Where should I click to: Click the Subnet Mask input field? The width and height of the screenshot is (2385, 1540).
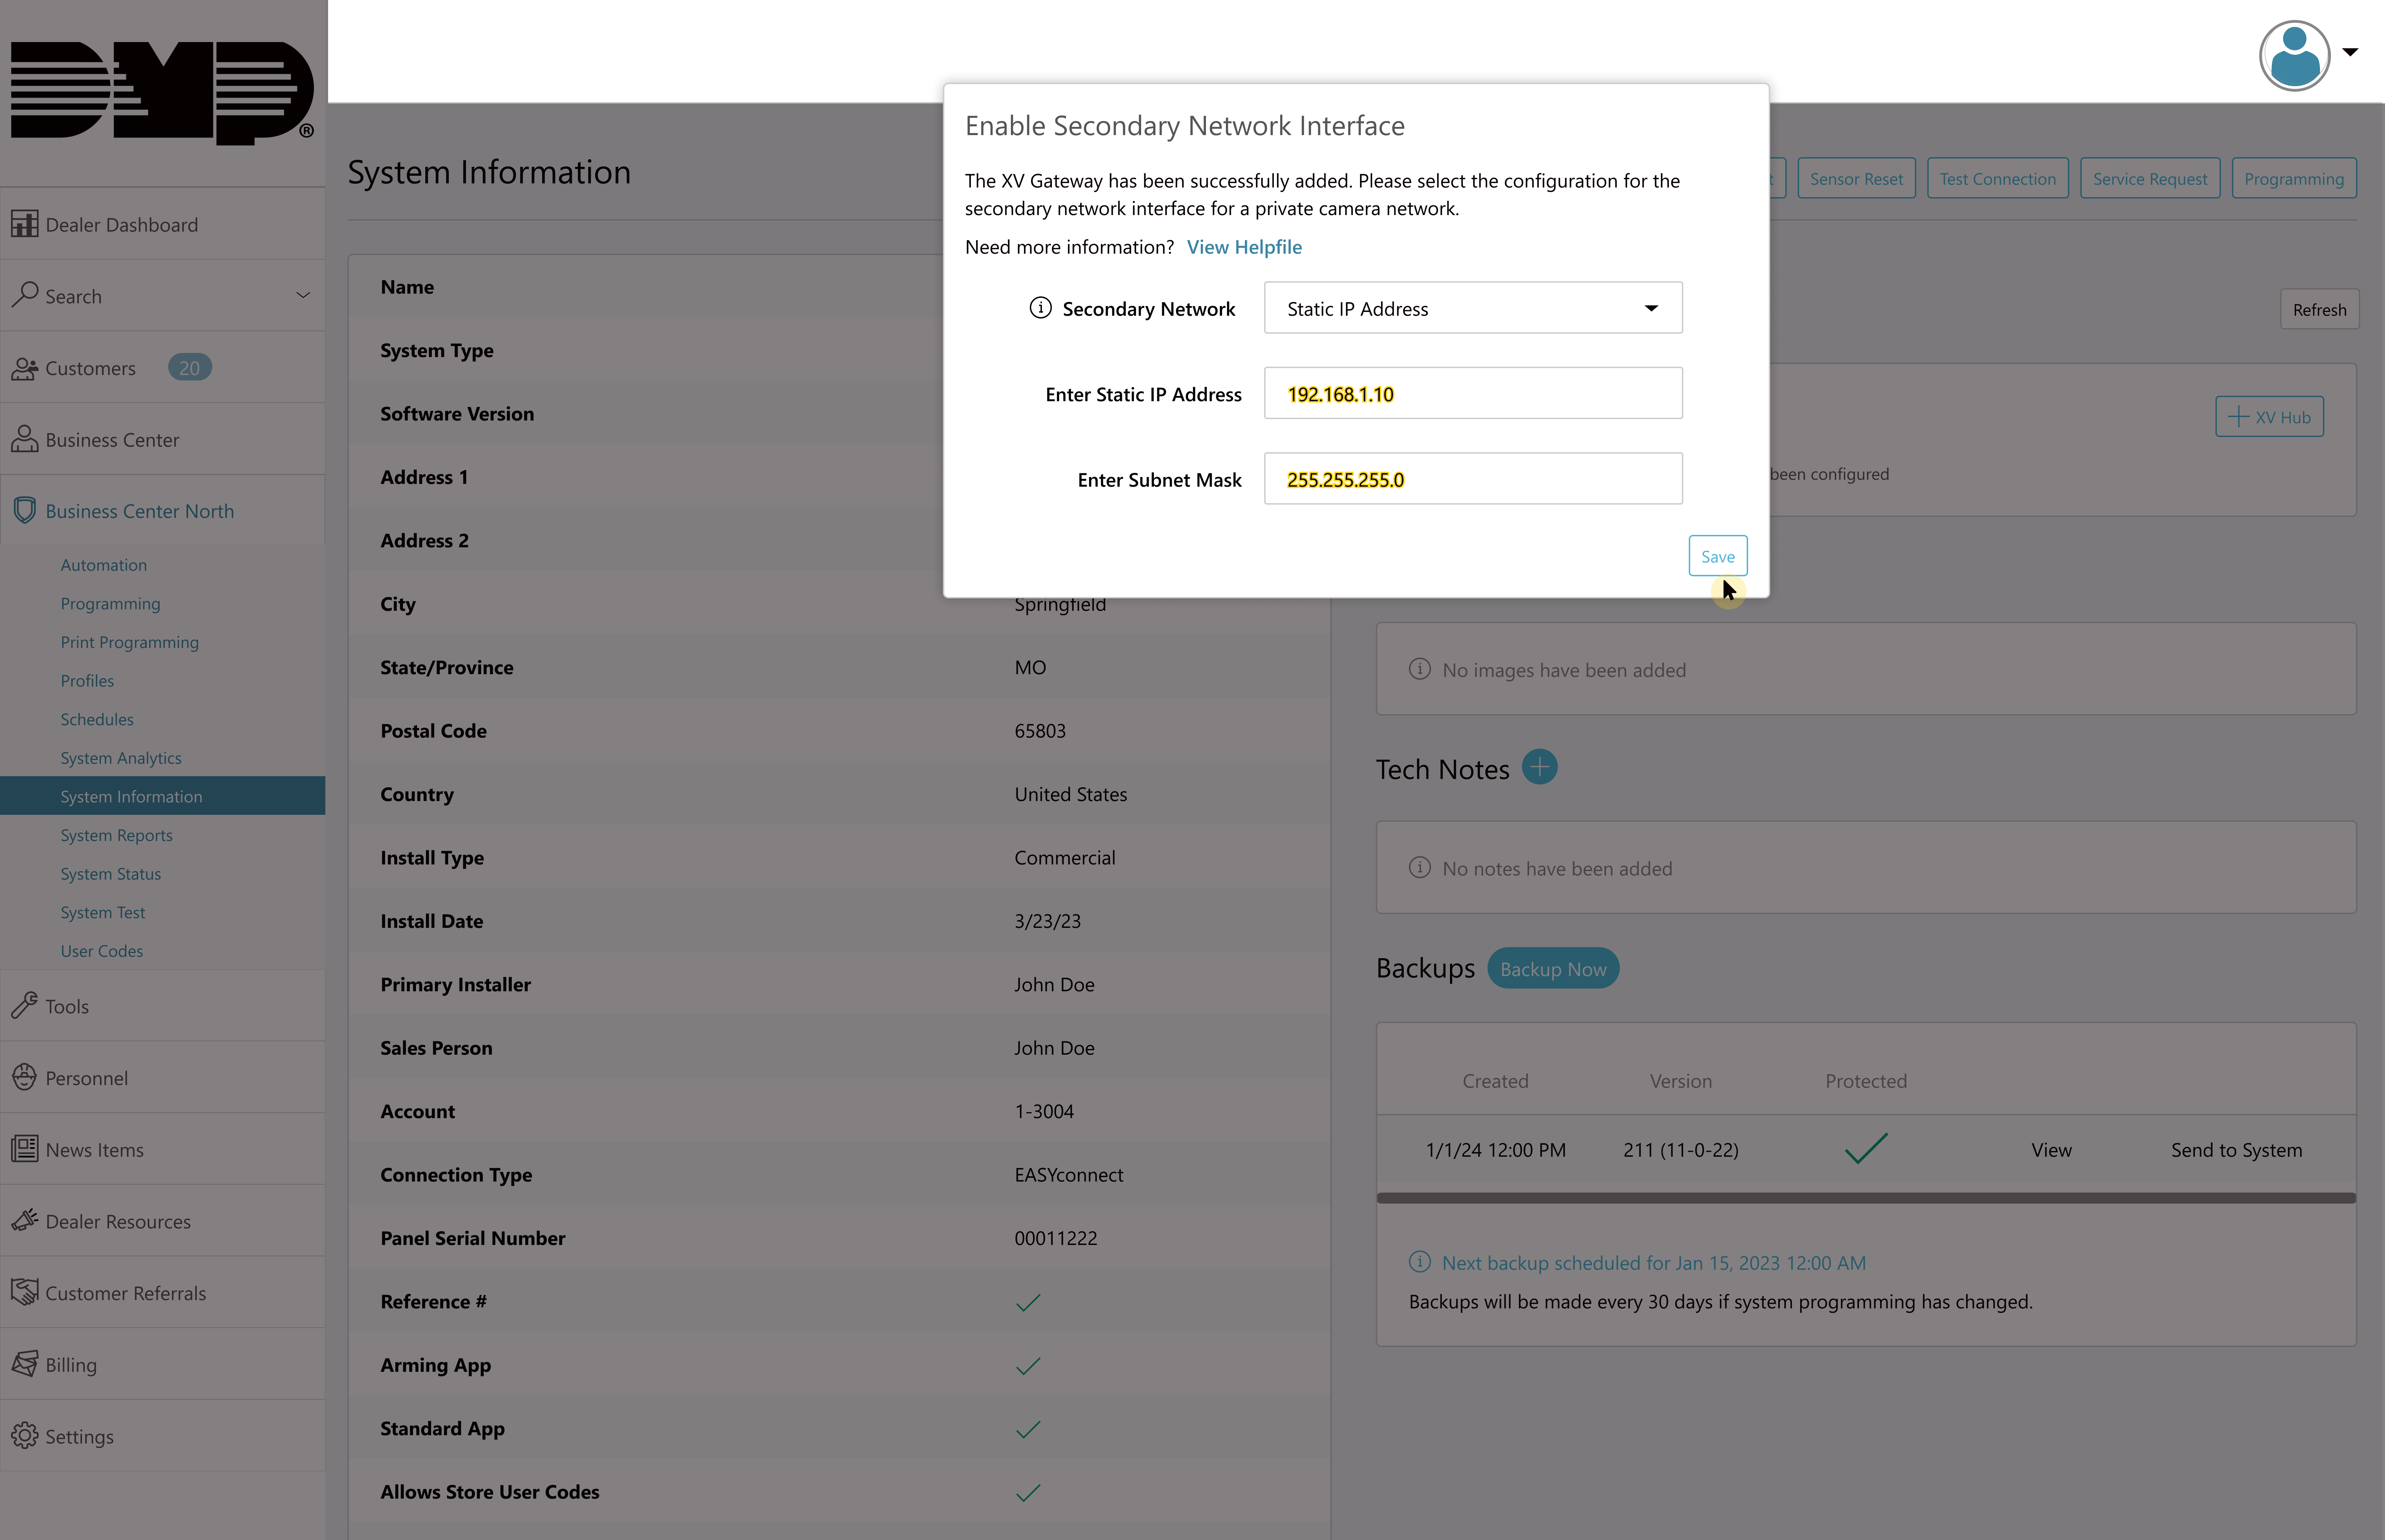coord(1473,479)
